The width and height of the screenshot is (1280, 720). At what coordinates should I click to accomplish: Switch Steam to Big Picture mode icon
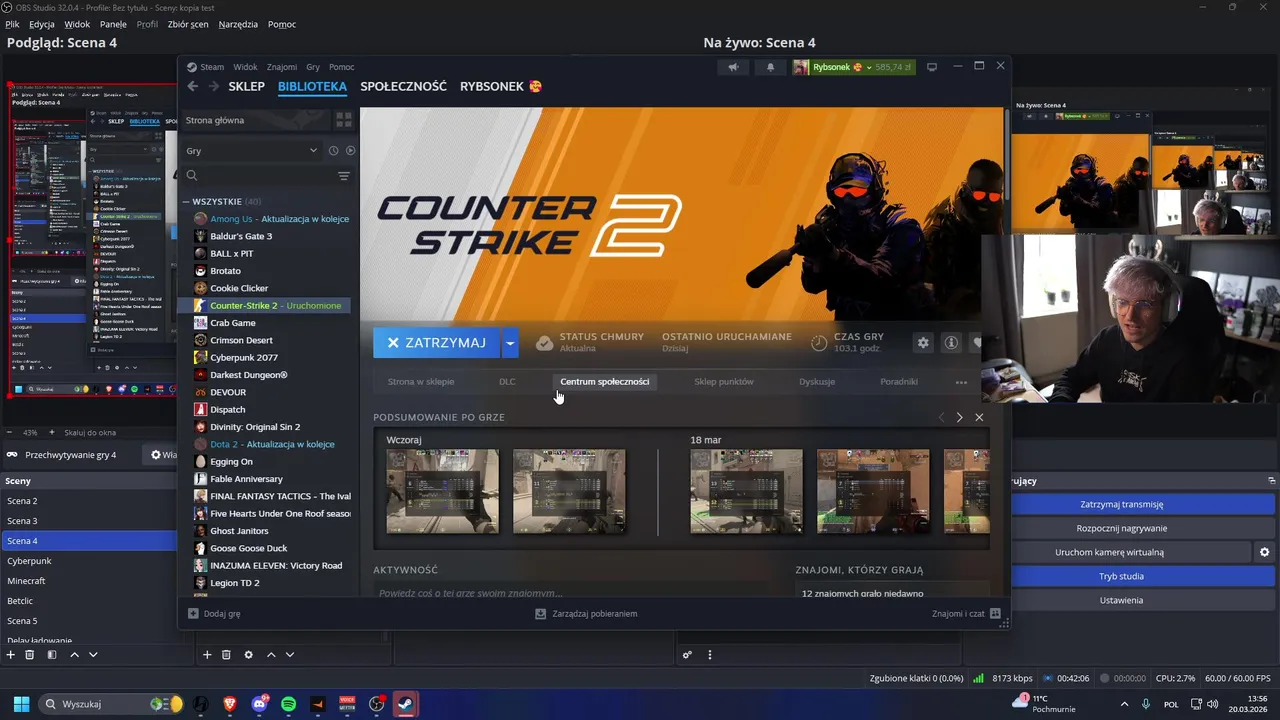[x=932, y=67]
